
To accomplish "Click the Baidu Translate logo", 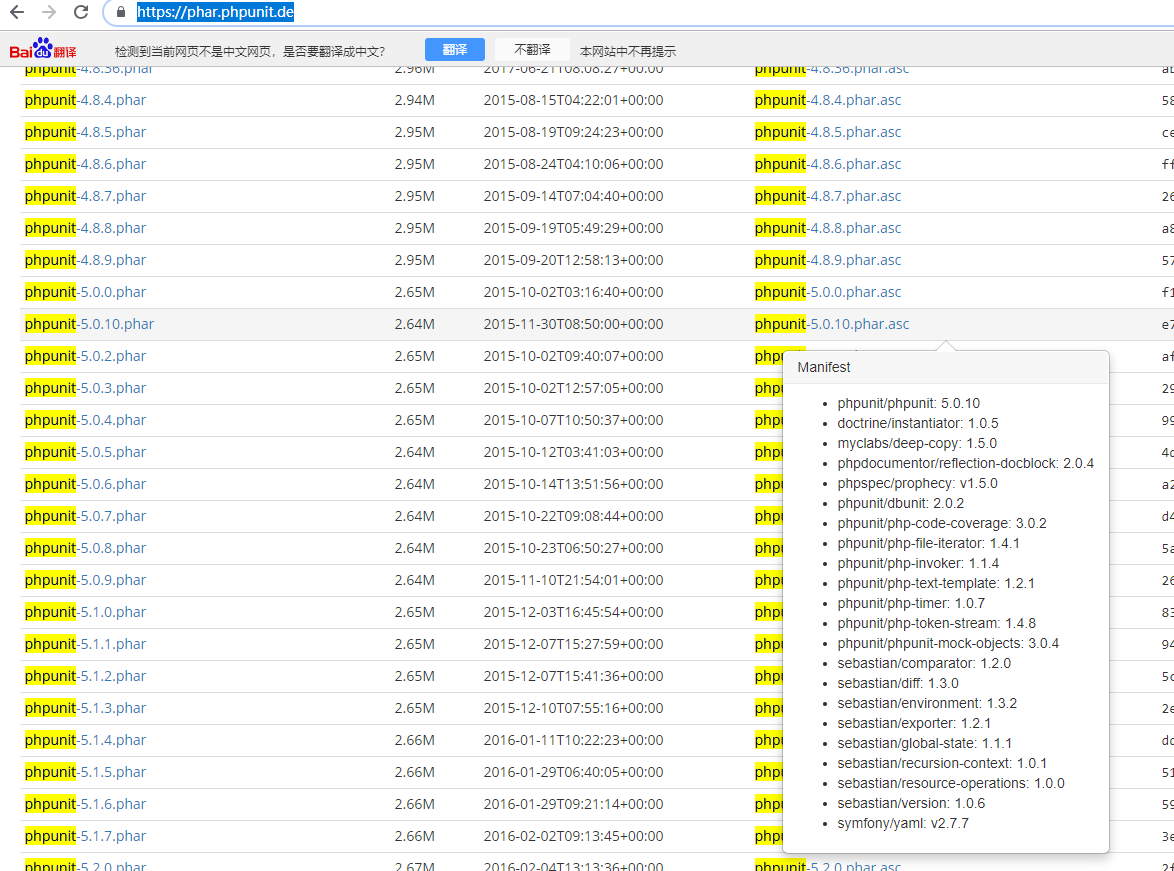I will 43,50.
